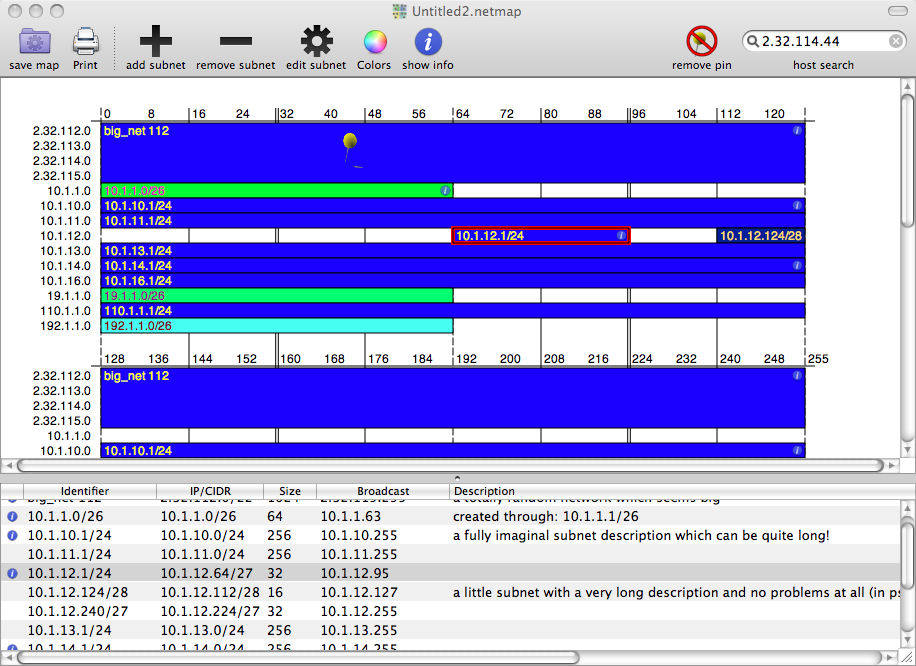Open the edit subnet gear tool
The image size is (916, 666).
tap(315, 43)
